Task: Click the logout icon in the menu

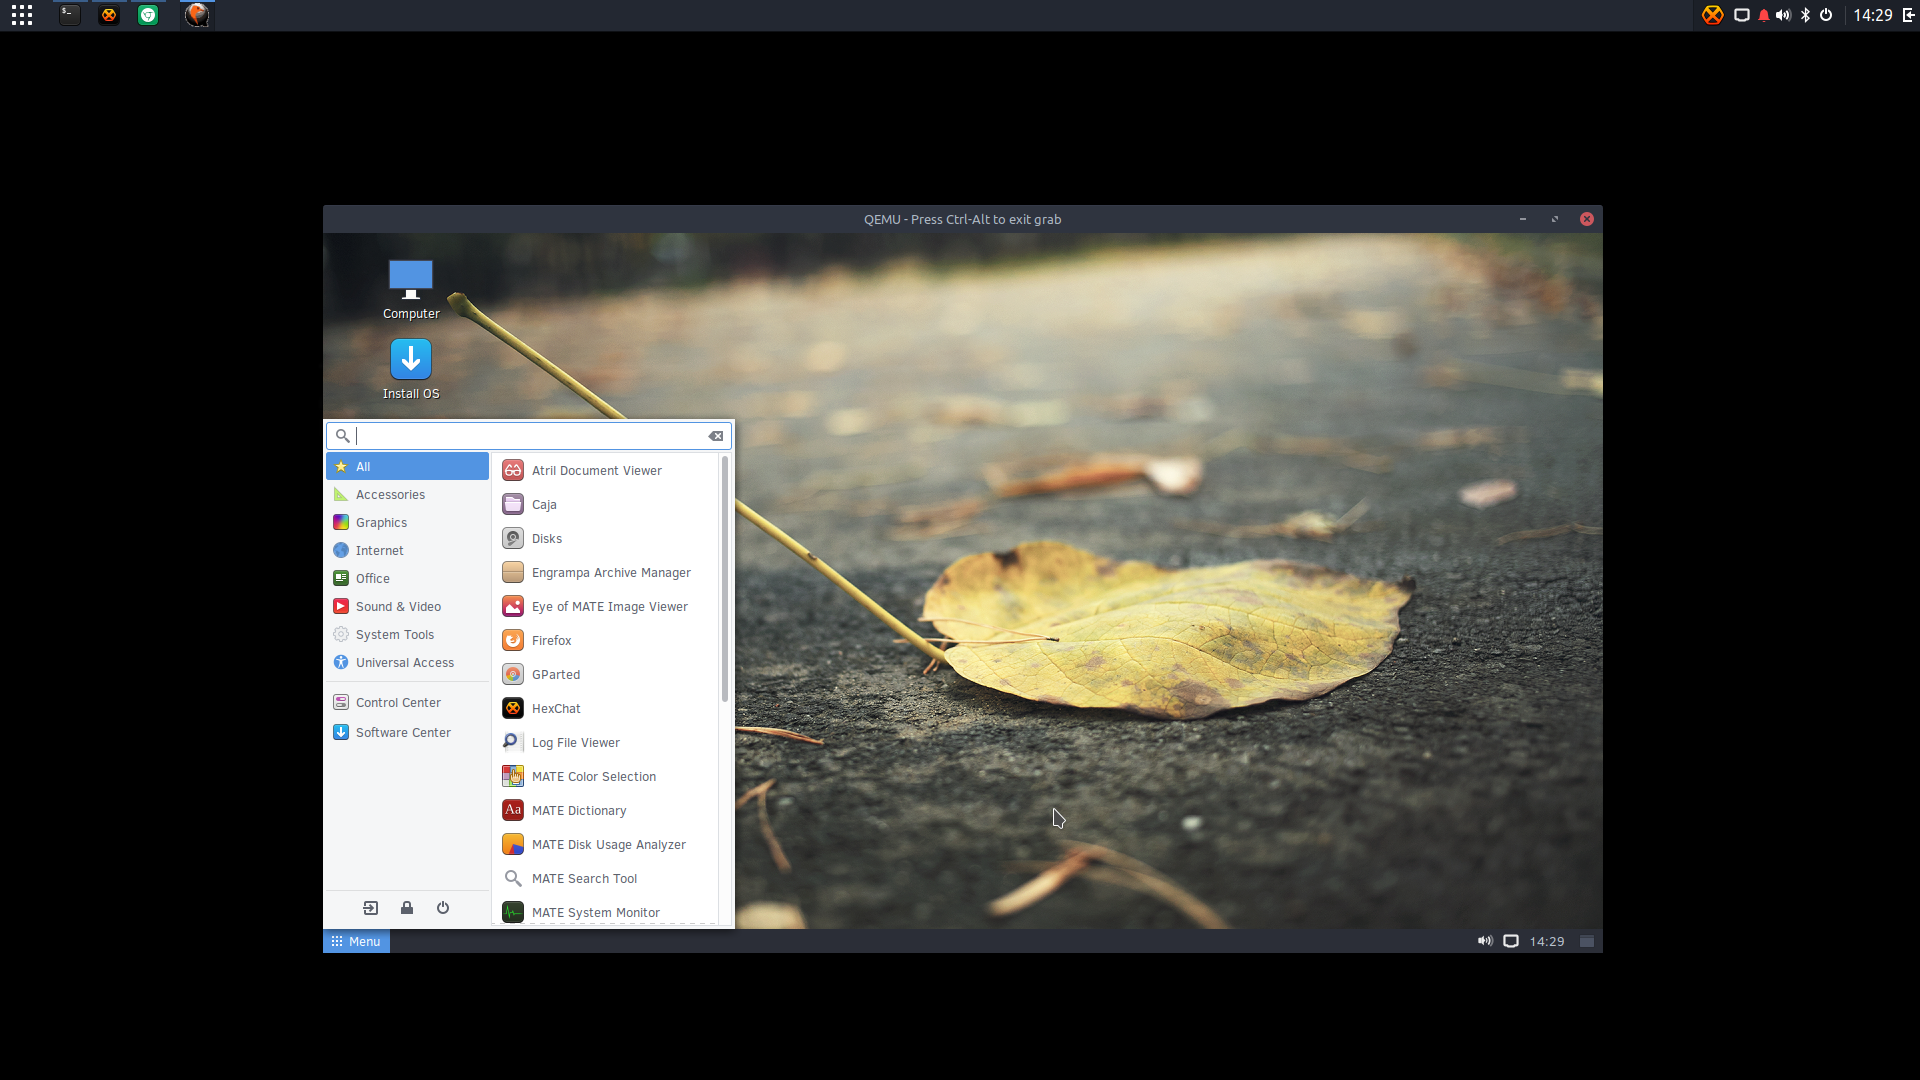Action: coord(371,908)
